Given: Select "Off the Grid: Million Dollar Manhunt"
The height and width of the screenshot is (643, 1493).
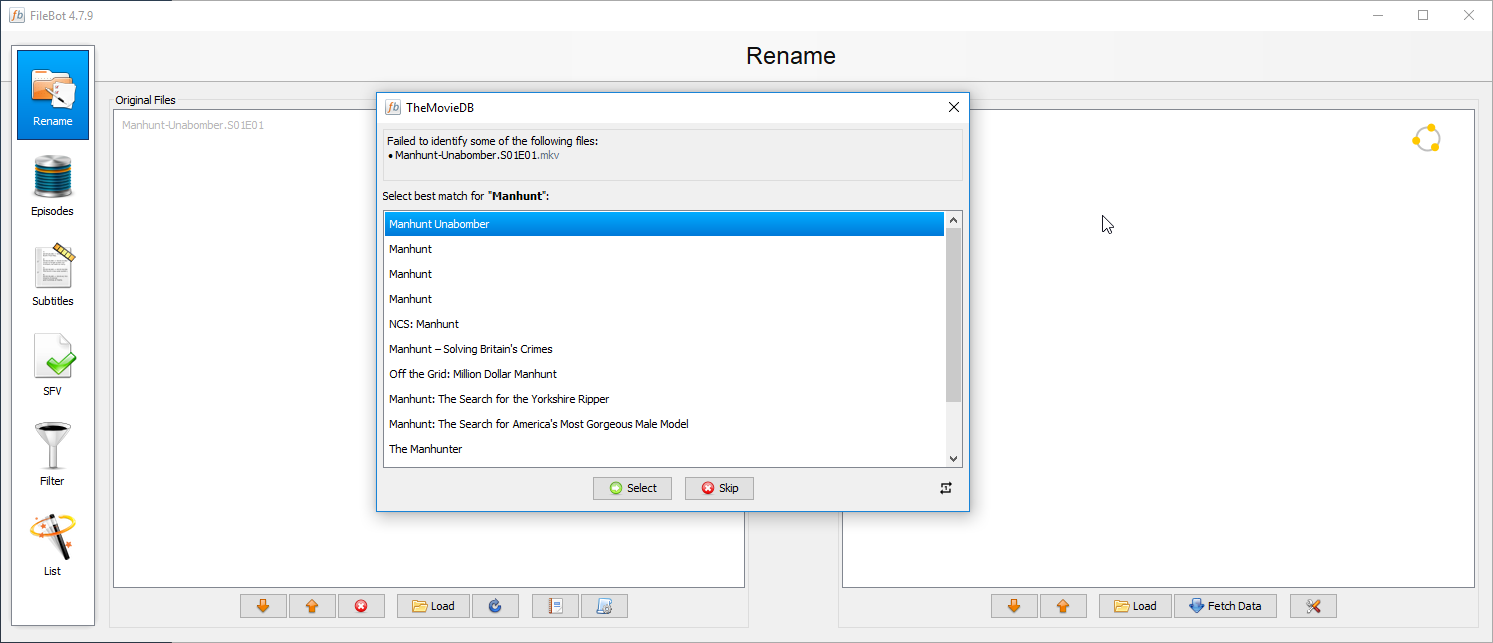Looking at the screenshot, I should (664, 374).
